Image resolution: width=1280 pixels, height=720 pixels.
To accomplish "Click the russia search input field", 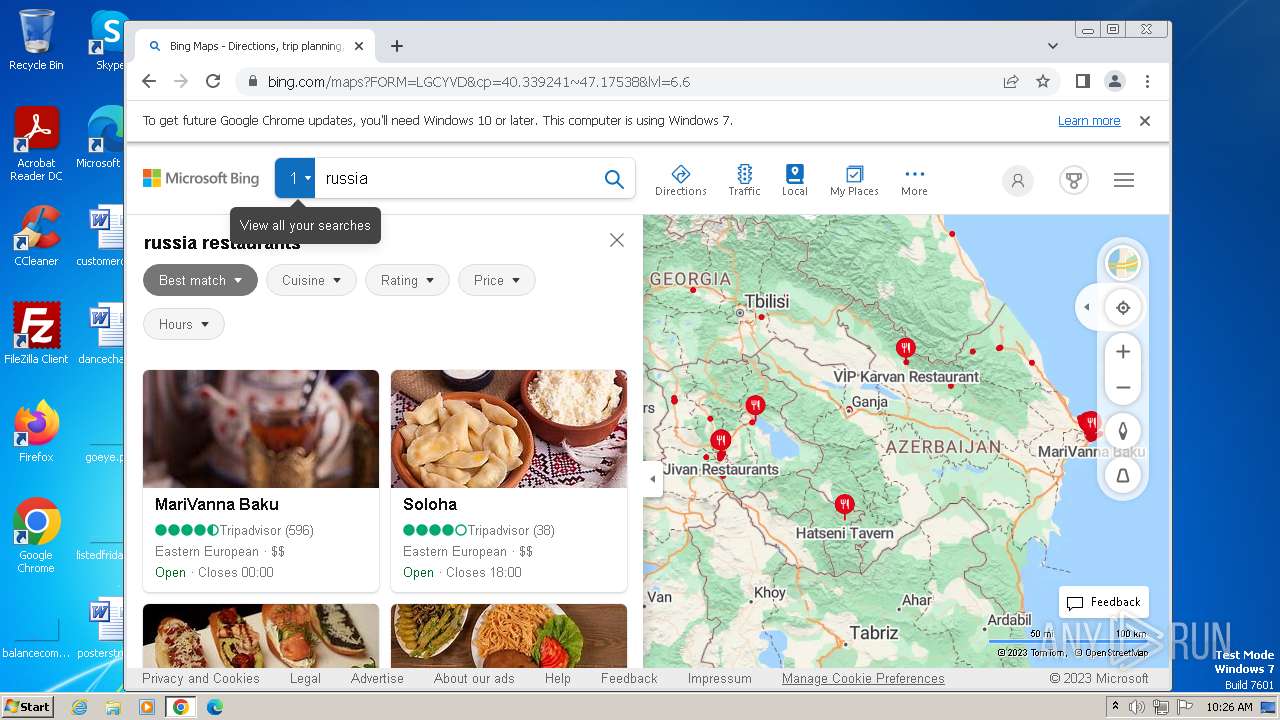I will point(457,178).
